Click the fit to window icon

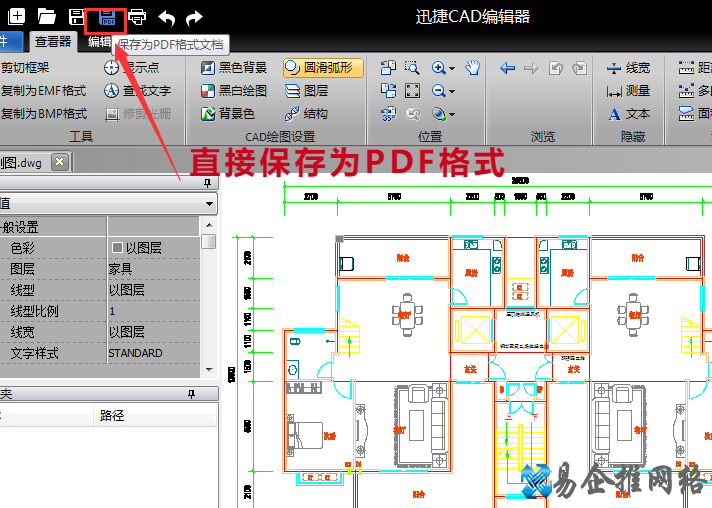pyautogui.click(x=412, y=91)
